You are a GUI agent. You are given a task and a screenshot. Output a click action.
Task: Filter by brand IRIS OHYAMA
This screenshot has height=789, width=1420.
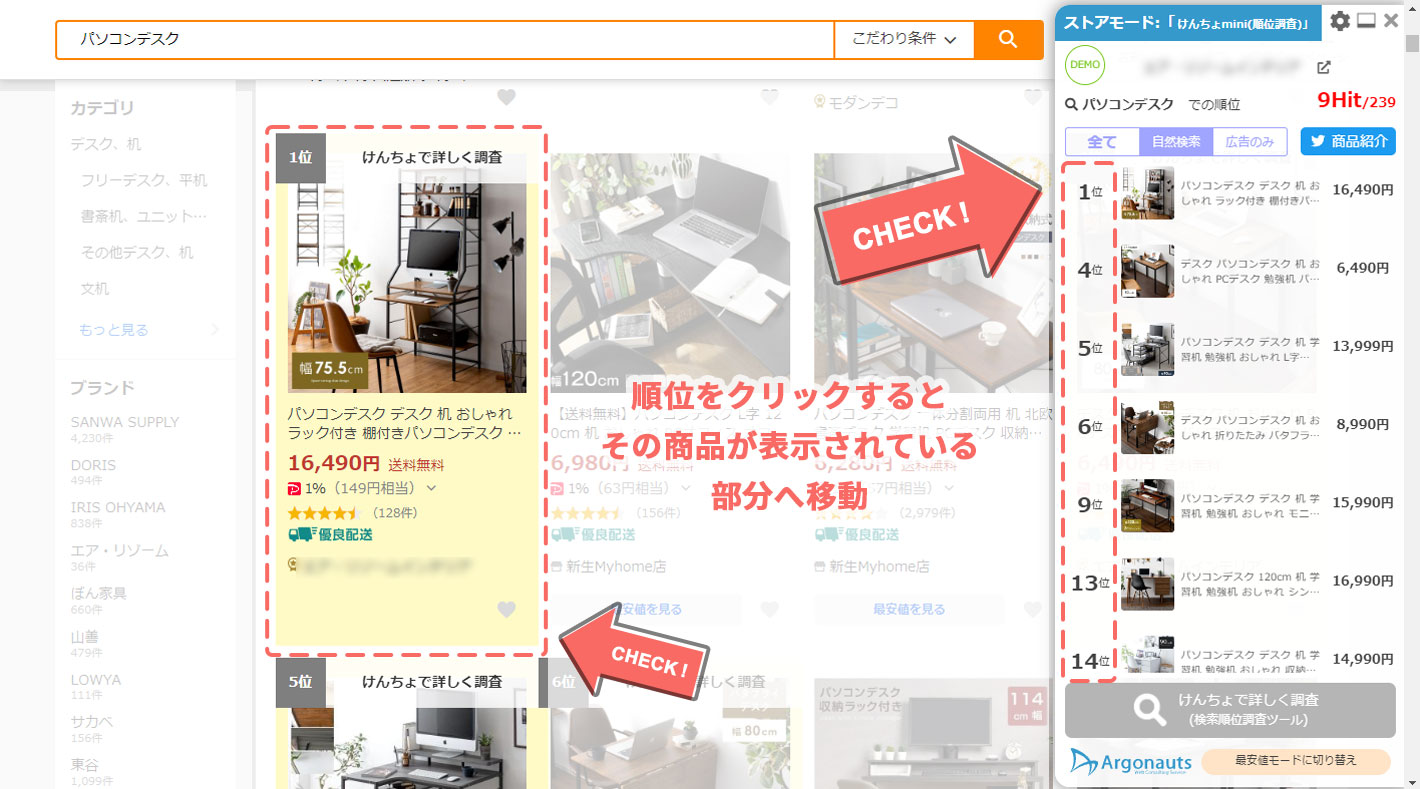tap(118, 507)
